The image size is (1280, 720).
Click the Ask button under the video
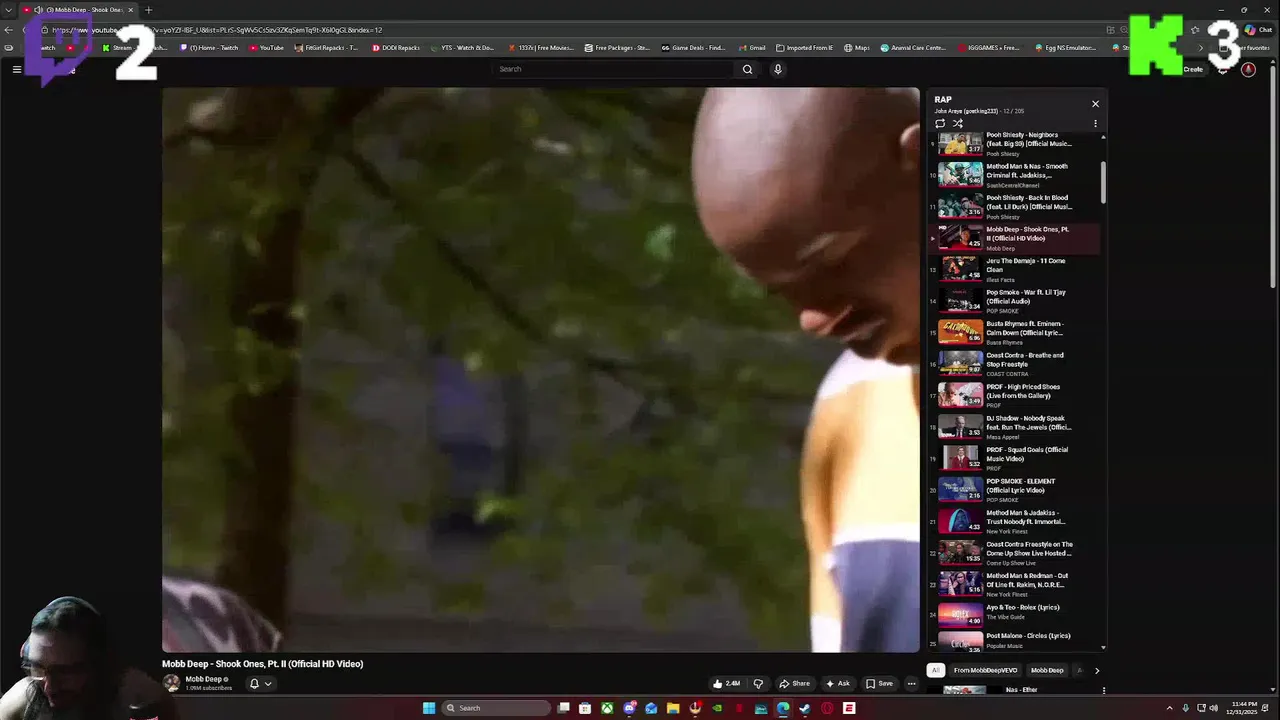point(838,684)
